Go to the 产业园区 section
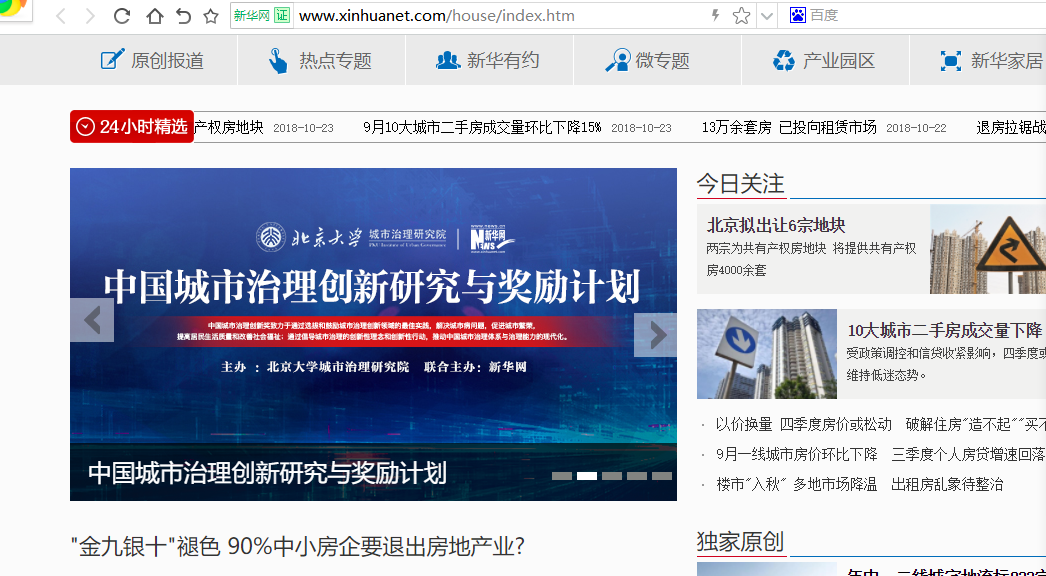This screenshot has height=576, width=1046. [824, 61]
